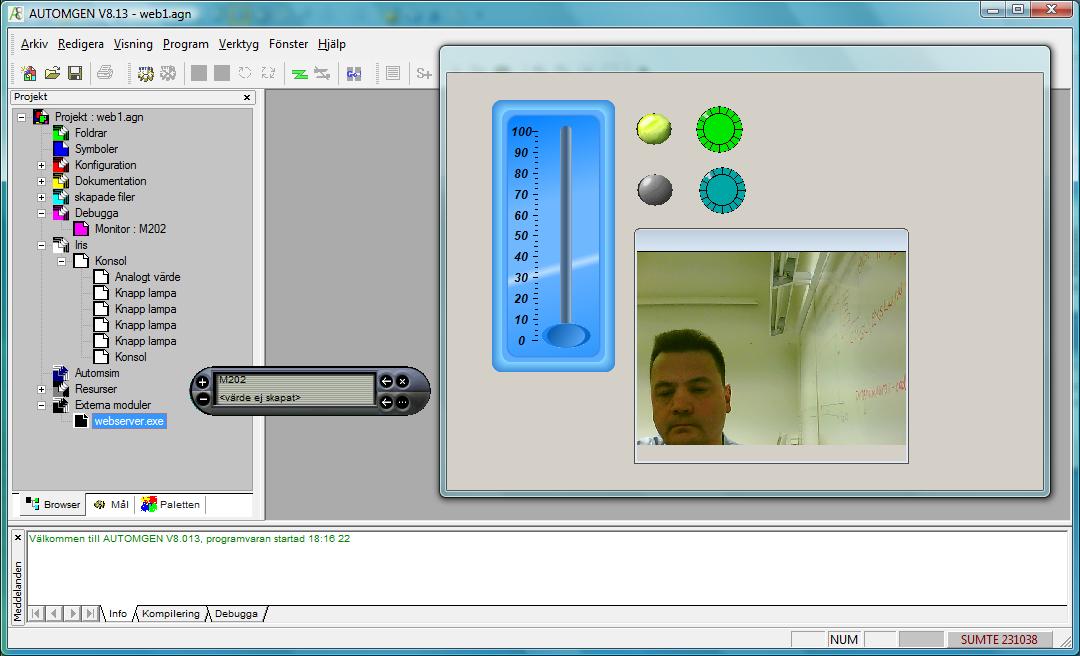The image size is (1080, 656).
Task: Click the minus button on M202 monitor widget
Action: tap(202, 399)
